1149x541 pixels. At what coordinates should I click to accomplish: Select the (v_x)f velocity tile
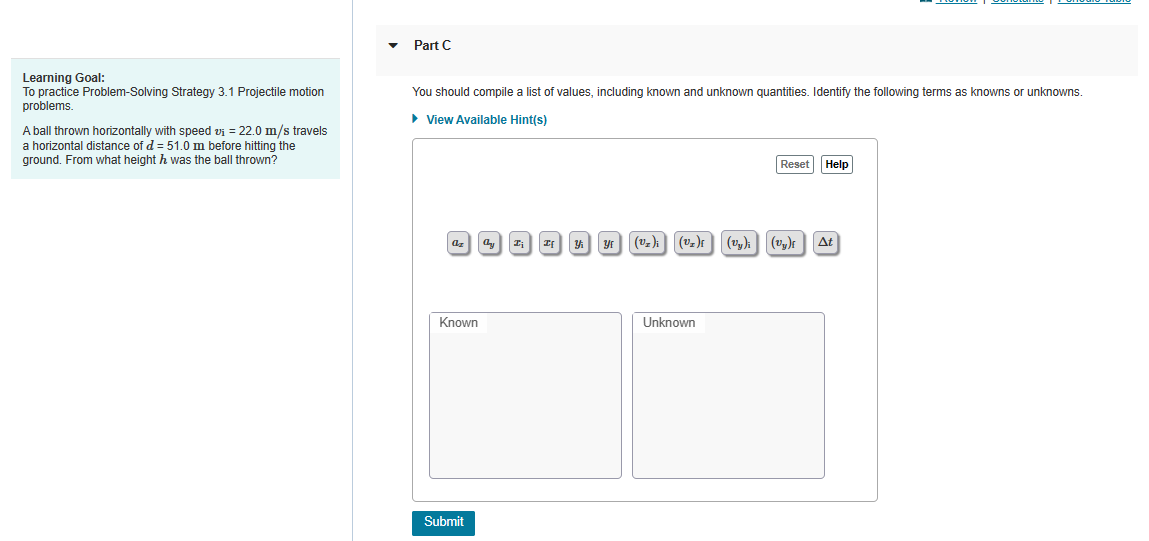692,242
